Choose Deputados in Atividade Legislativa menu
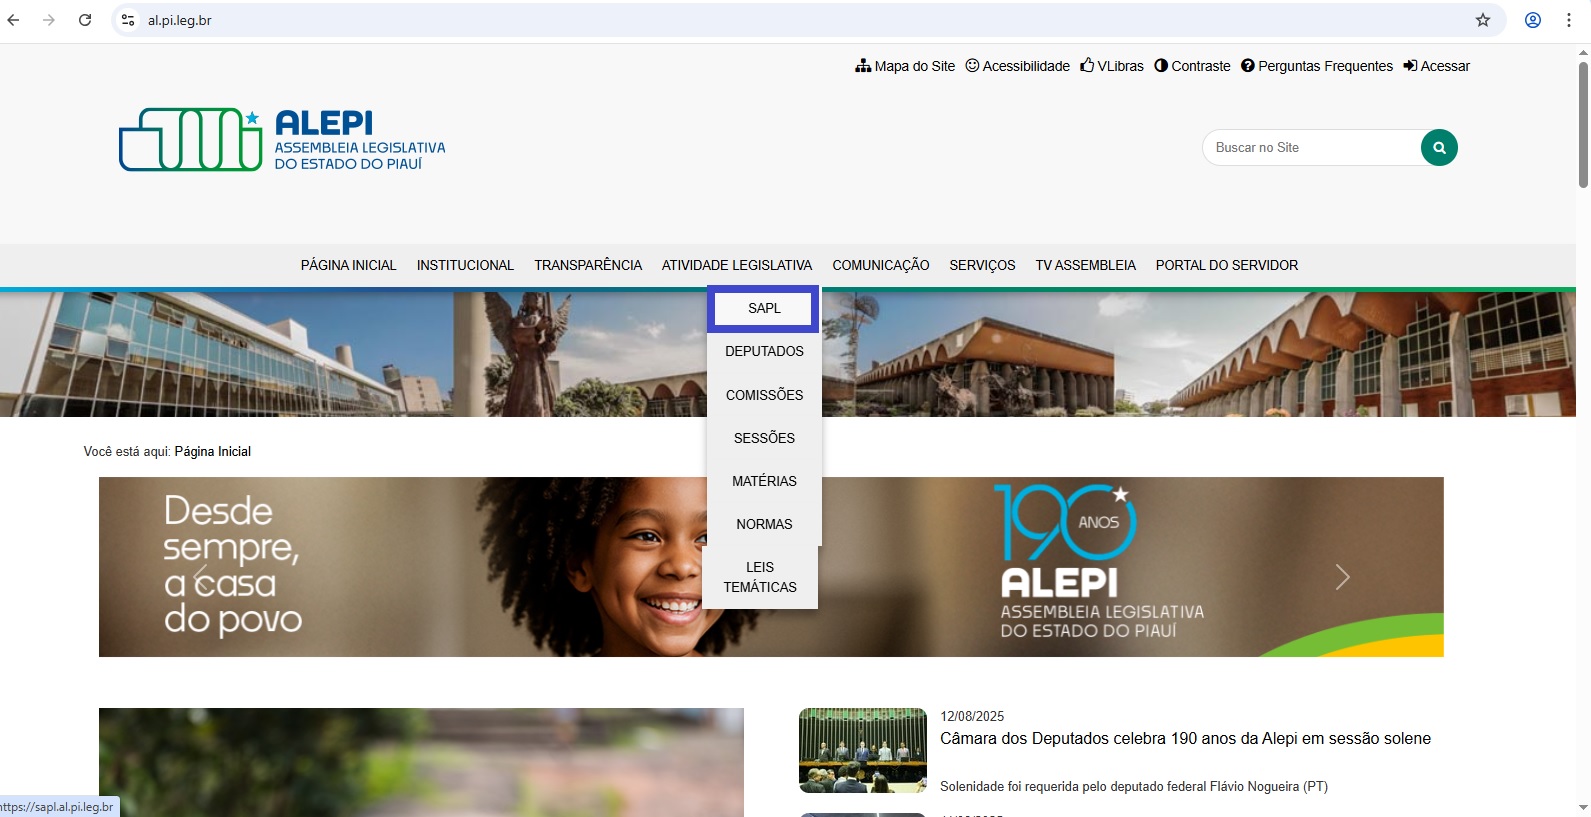 [764, 351]
